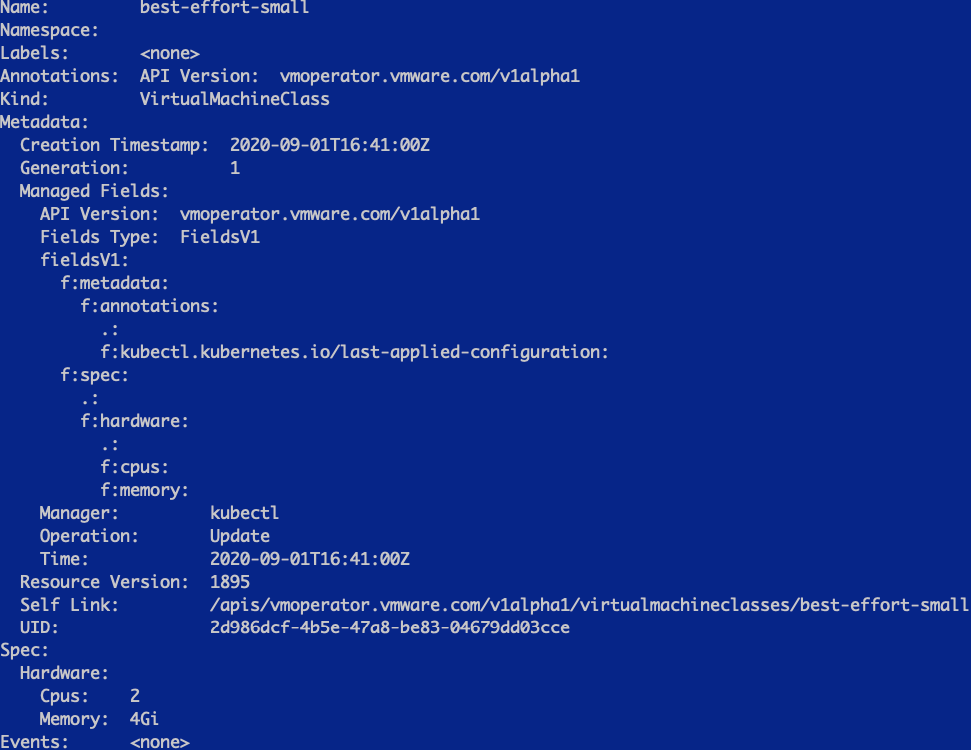
Task: Click the f:memory: line
Action: pos(144,491)
